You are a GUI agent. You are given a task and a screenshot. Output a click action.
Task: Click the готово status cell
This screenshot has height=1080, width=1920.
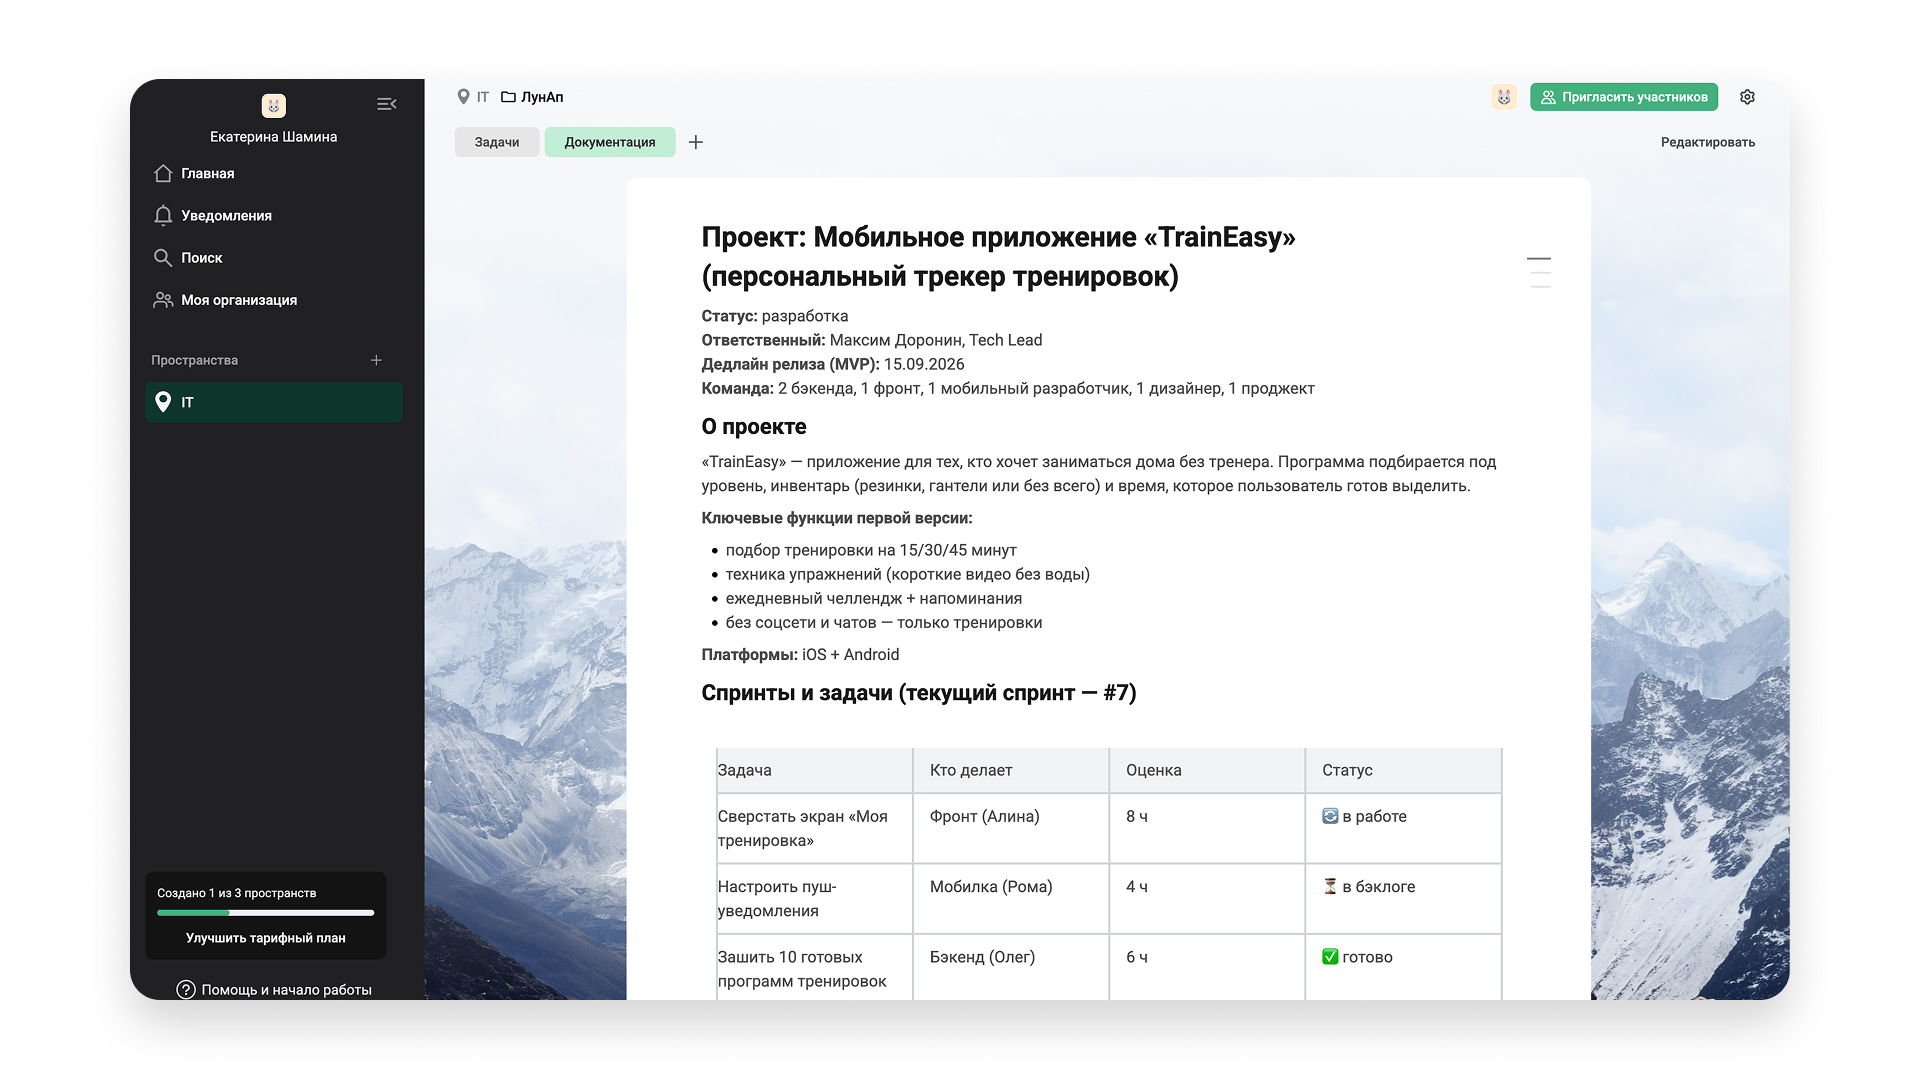[x=1402, y=967]
